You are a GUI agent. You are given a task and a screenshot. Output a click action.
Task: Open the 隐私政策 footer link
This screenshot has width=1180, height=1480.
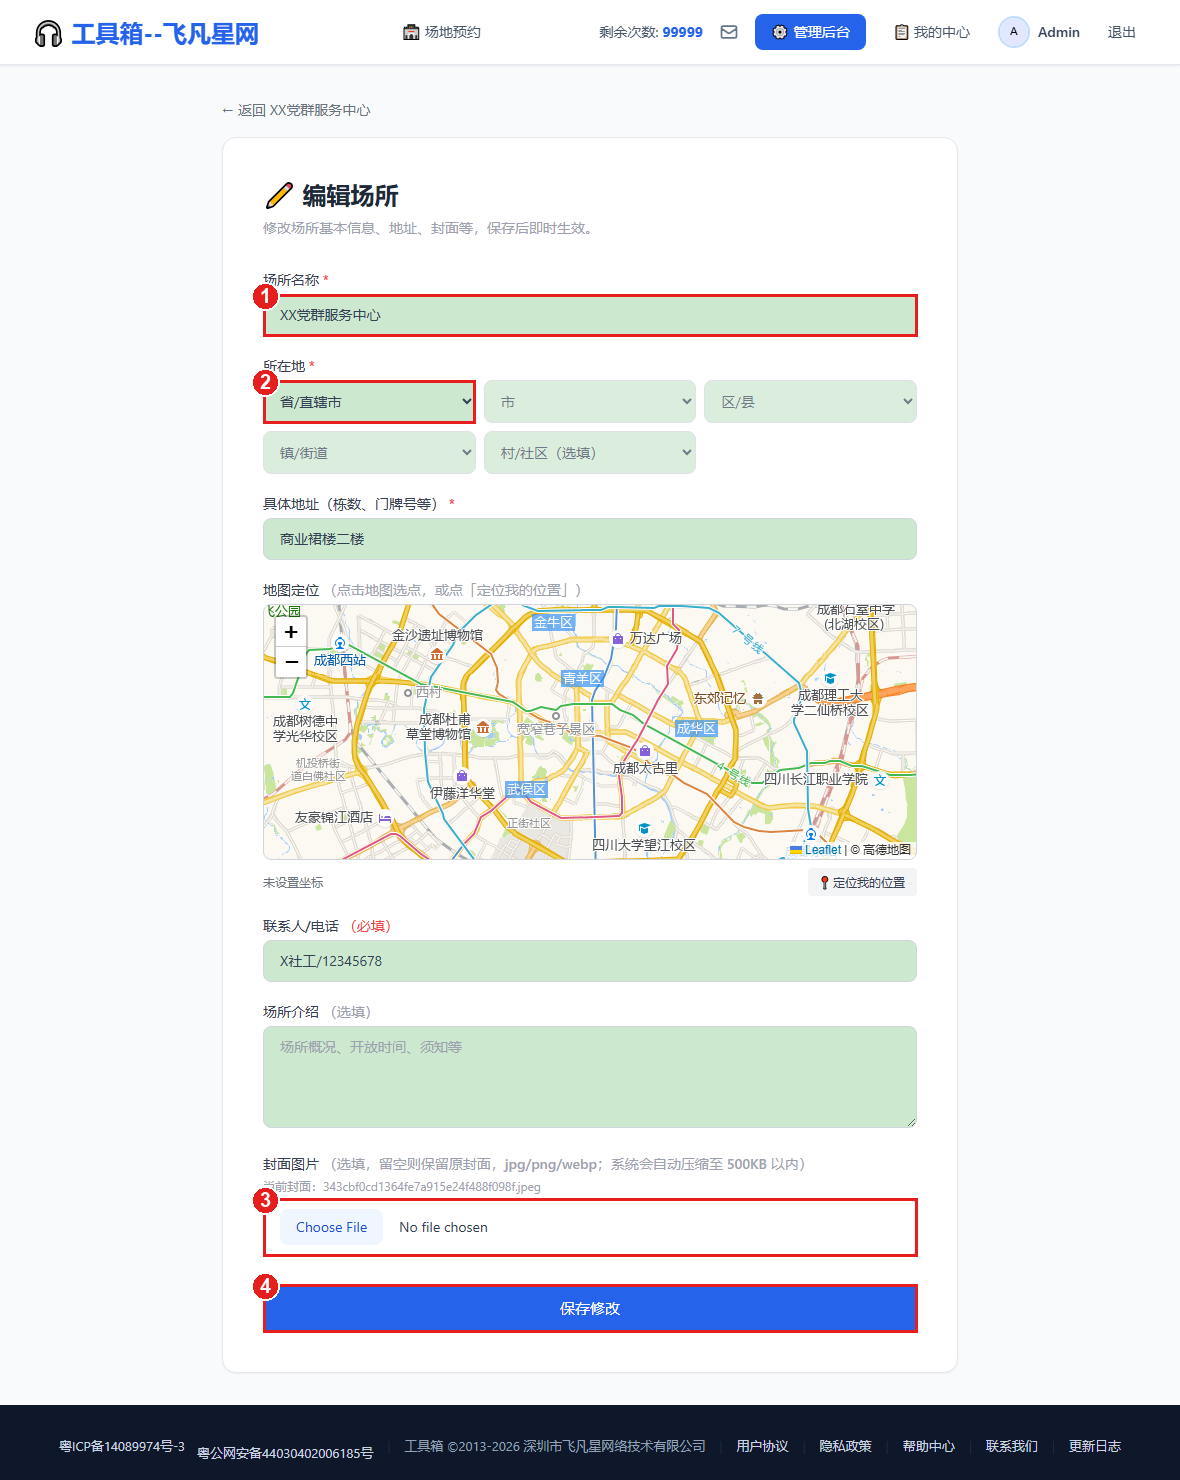pyautogui.click(x=845, y=1446)
